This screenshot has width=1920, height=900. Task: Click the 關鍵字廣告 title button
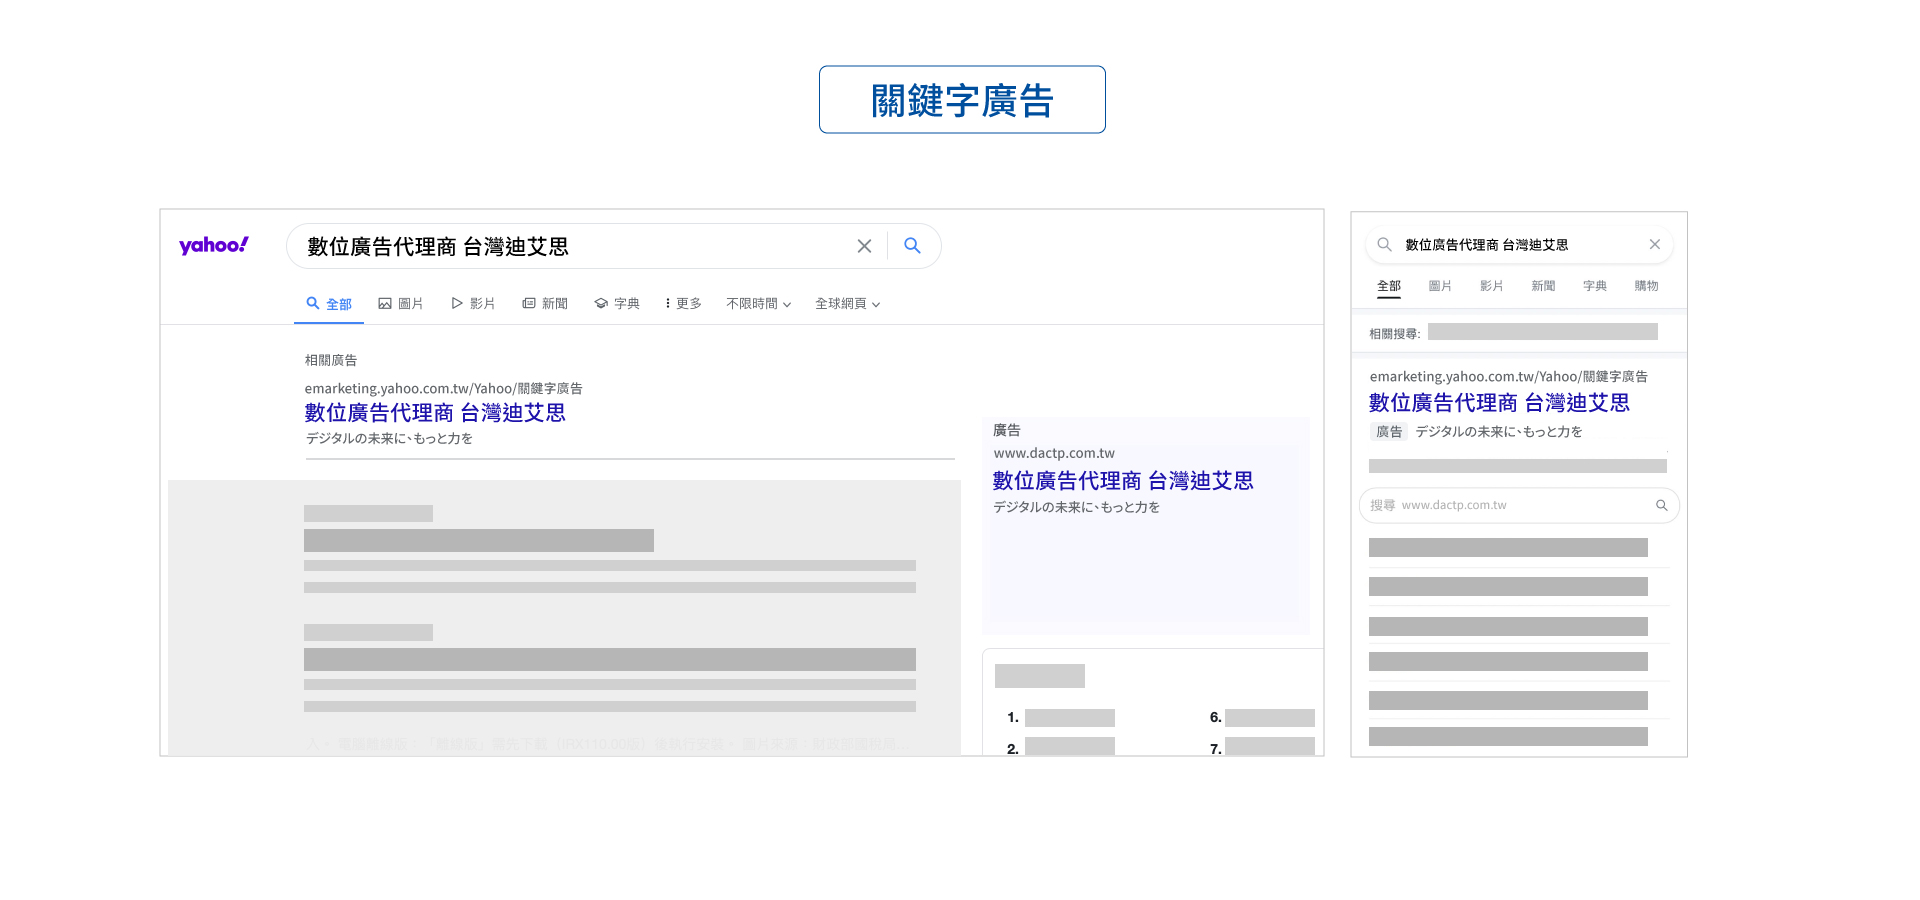tap(962, 100)
